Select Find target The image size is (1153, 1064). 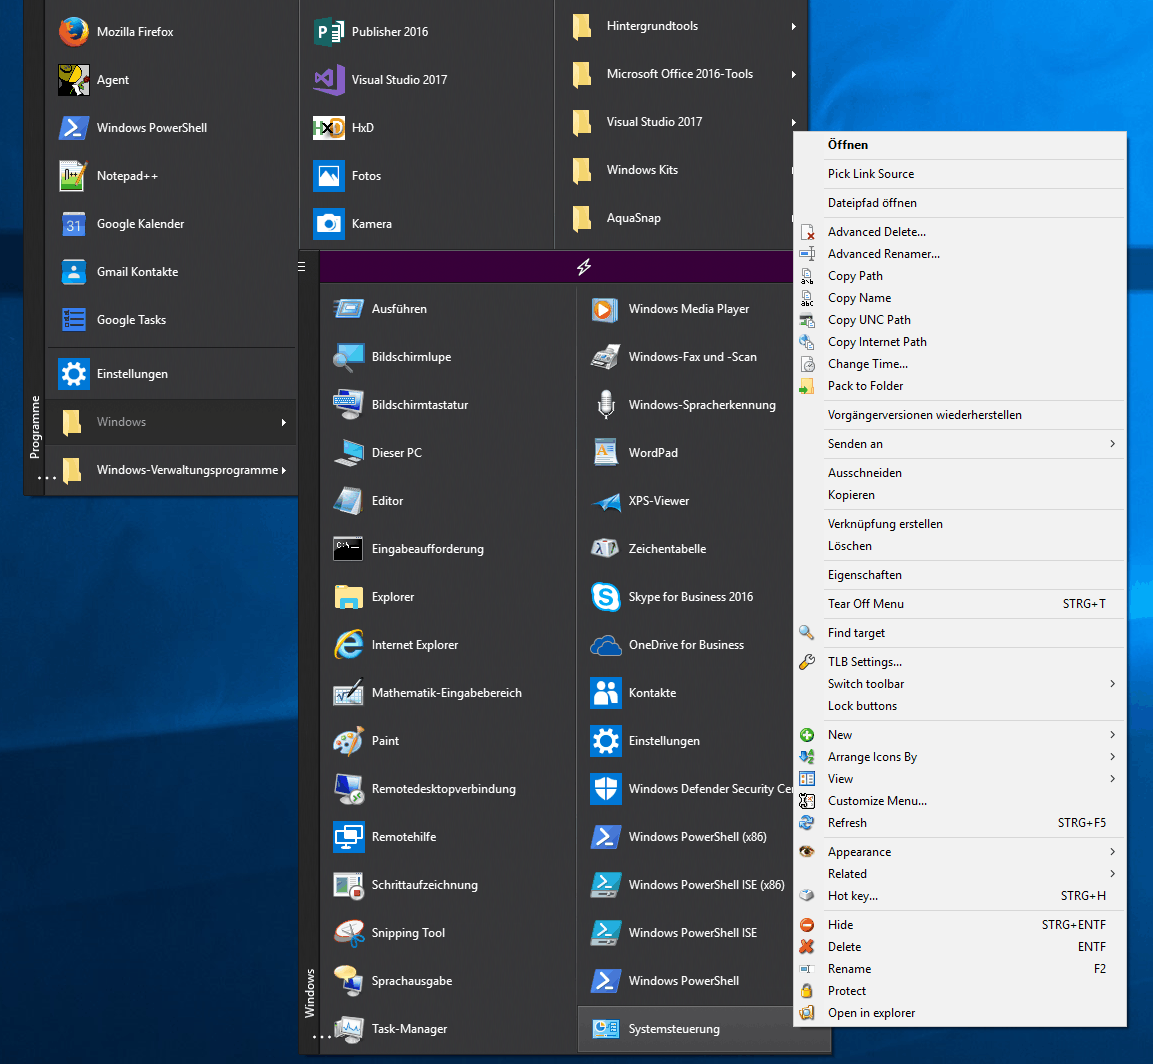[x=960, y=632]
